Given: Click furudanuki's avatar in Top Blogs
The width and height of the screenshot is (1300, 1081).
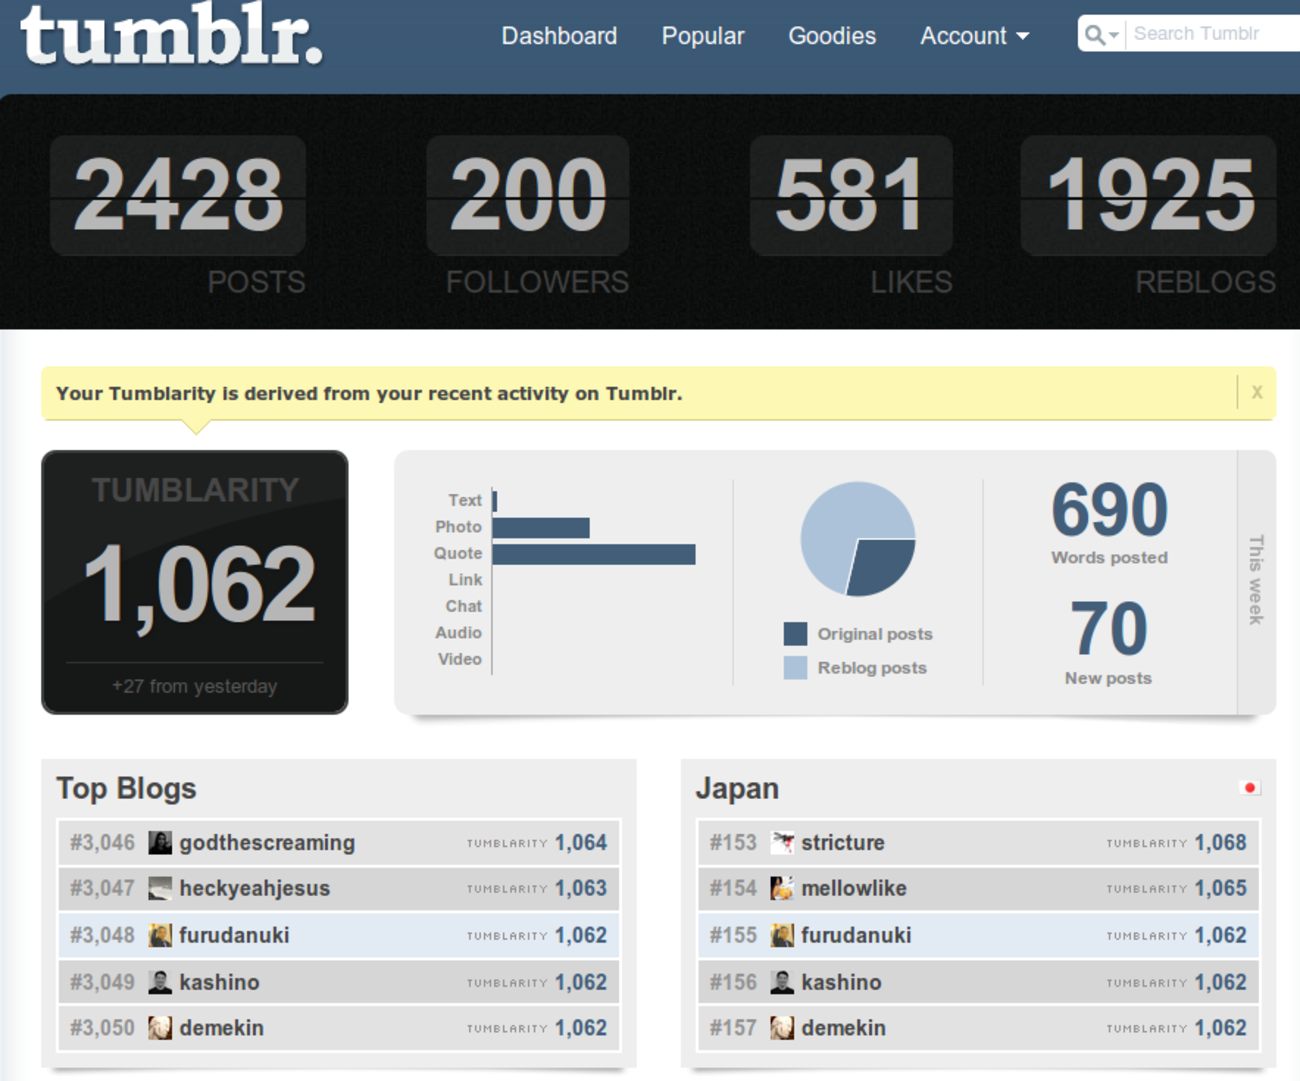Looking at the screenshot, I should (x=160, y=935).
